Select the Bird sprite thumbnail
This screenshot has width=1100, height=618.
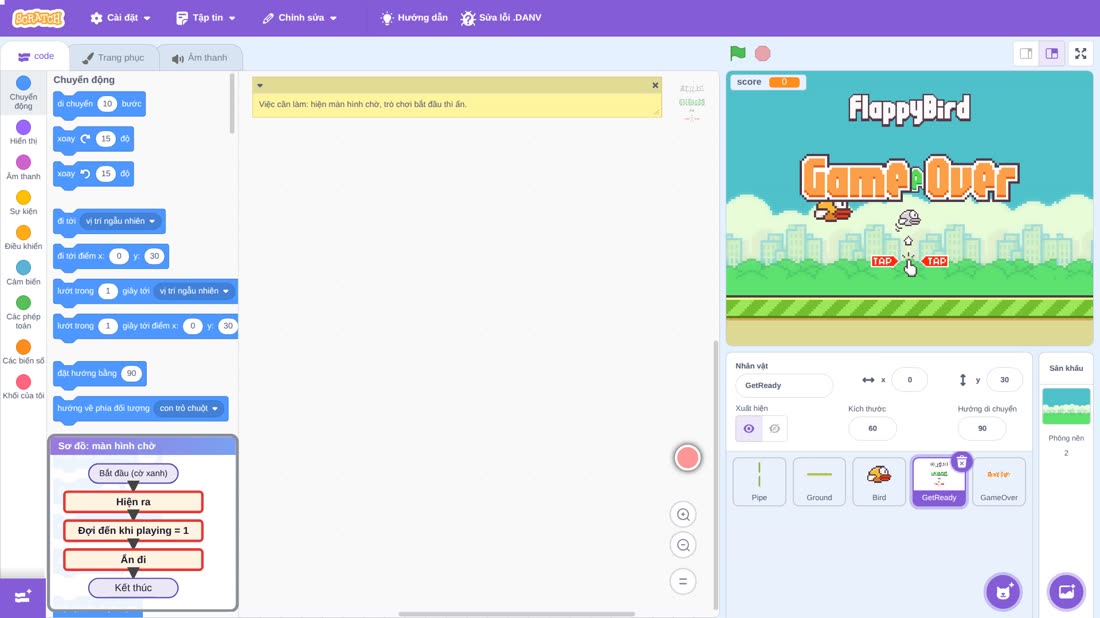pos(879,481)
